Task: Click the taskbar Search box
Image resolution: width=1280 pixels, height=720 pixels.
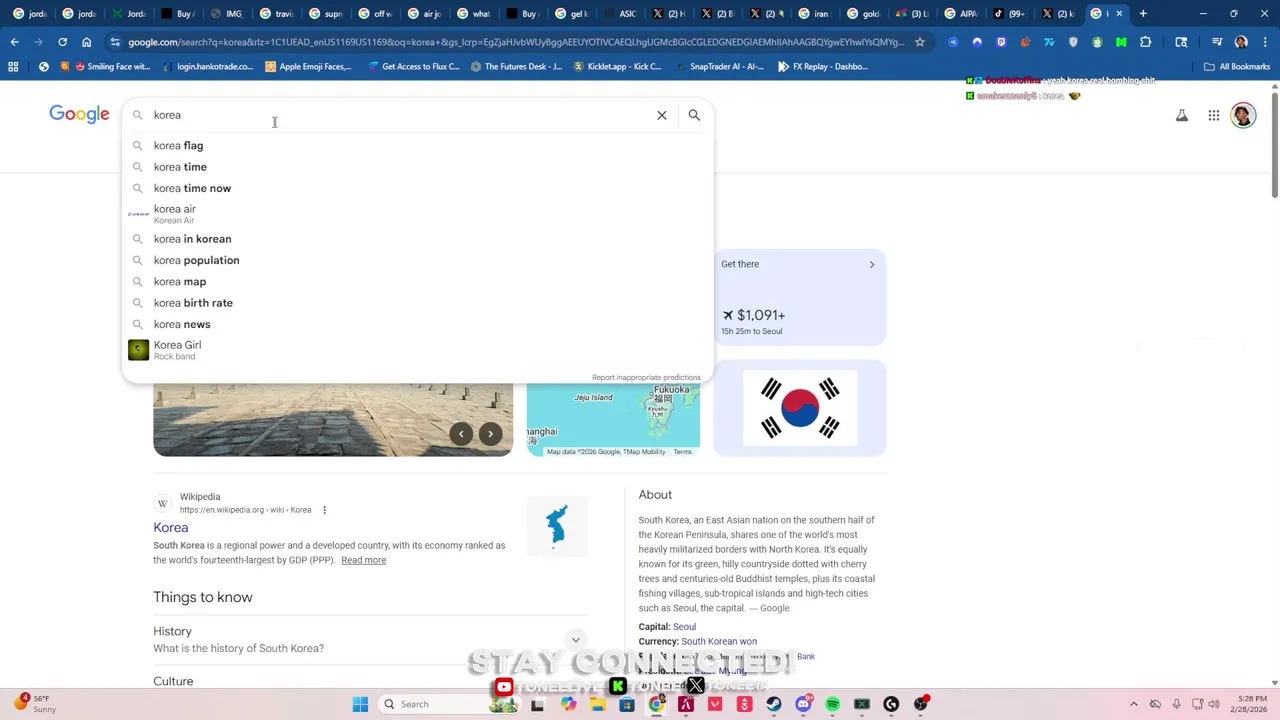Action: point(450,704)
